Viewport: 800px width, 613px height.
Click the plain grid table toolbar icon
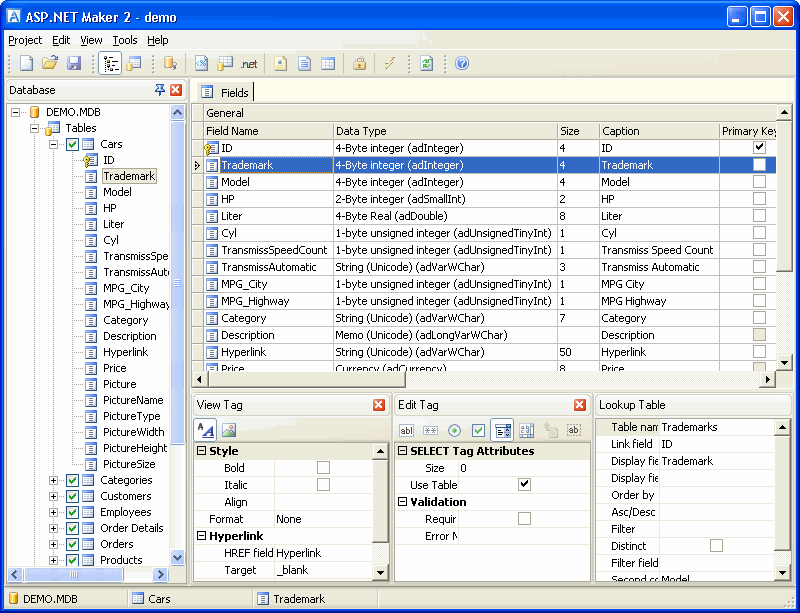(328, 63)
